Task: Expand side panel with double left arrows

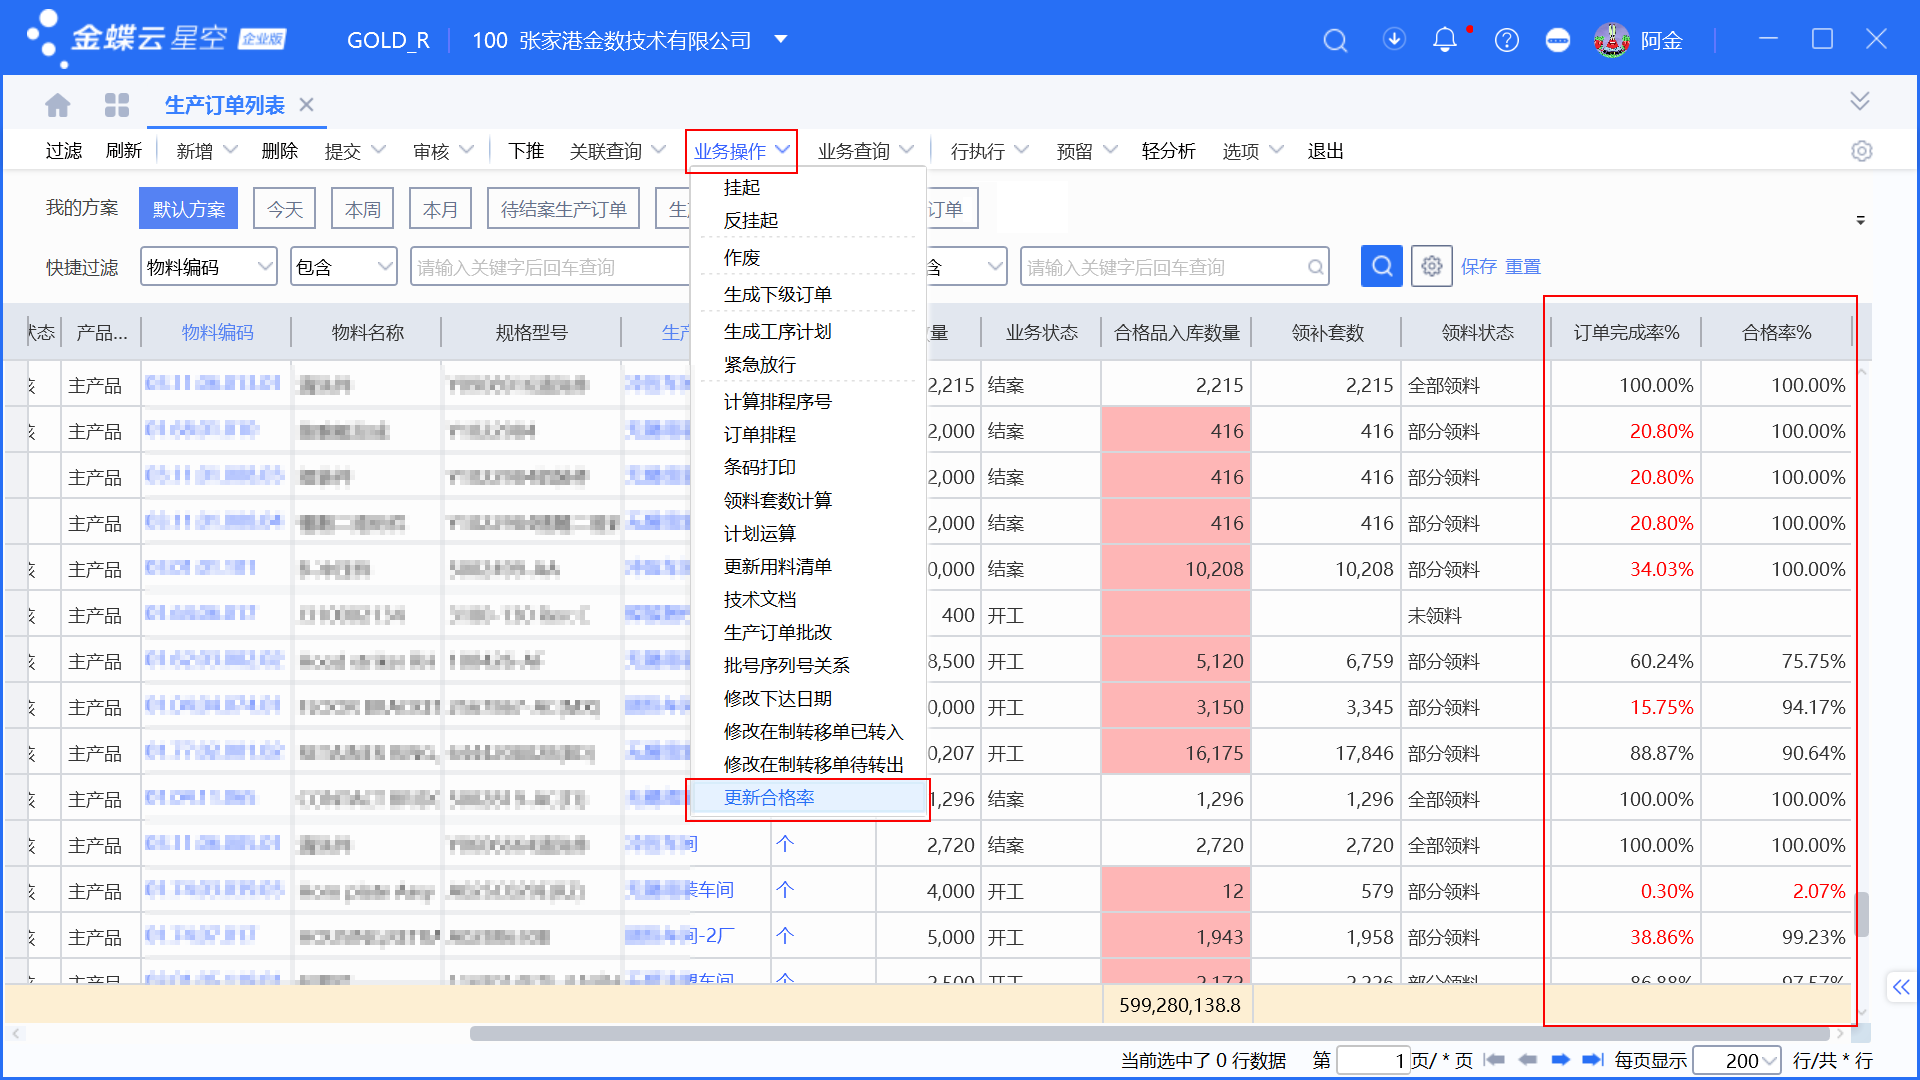Action: pos(1901,987)
